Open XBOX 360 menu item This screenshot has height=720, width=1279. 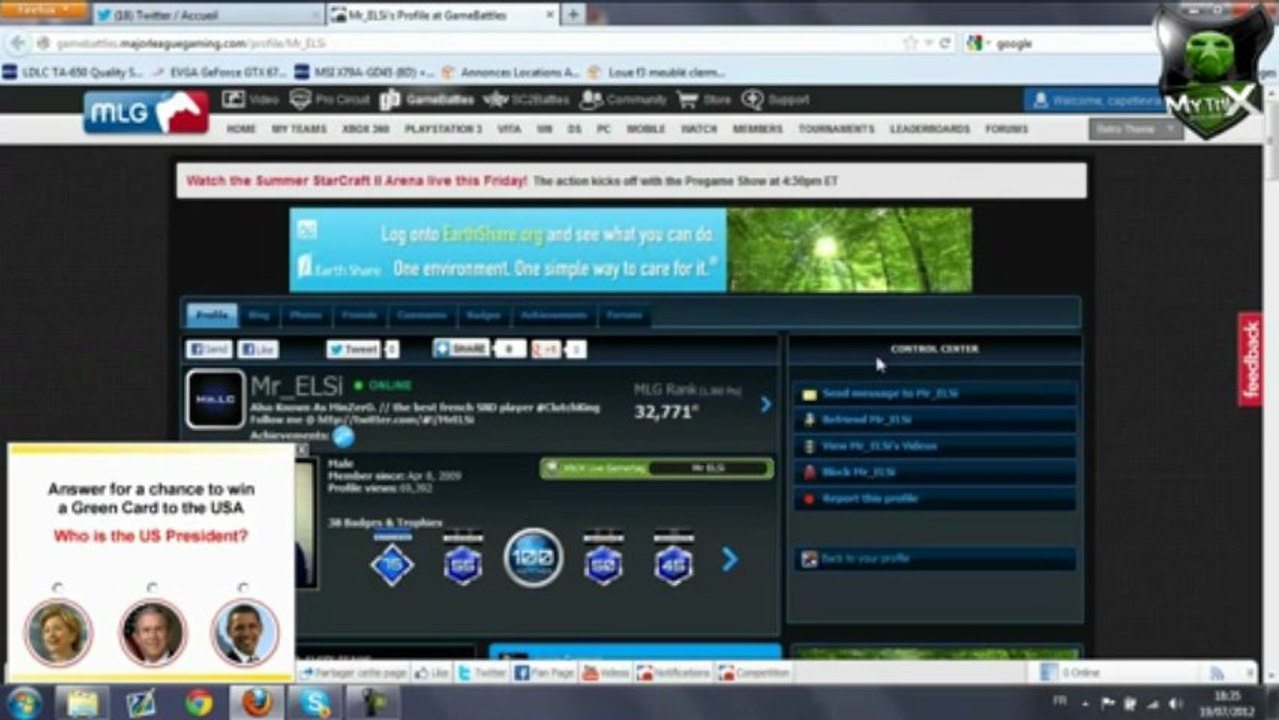[365, 129]
